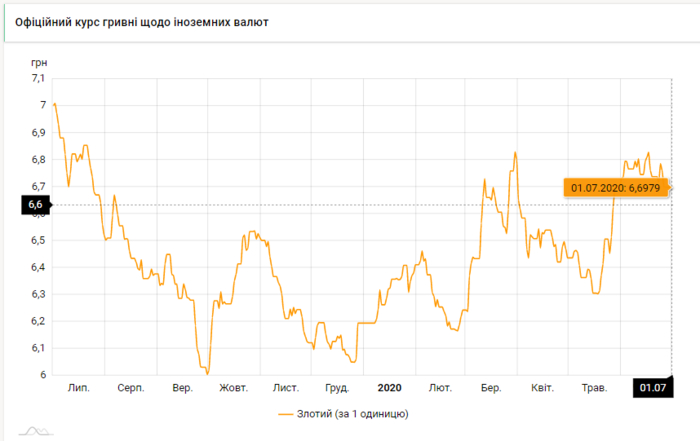Image resolution: width=700 pixels, height=441 pixels.
Task: Click the Лип. month label
Action: [79, 387]
